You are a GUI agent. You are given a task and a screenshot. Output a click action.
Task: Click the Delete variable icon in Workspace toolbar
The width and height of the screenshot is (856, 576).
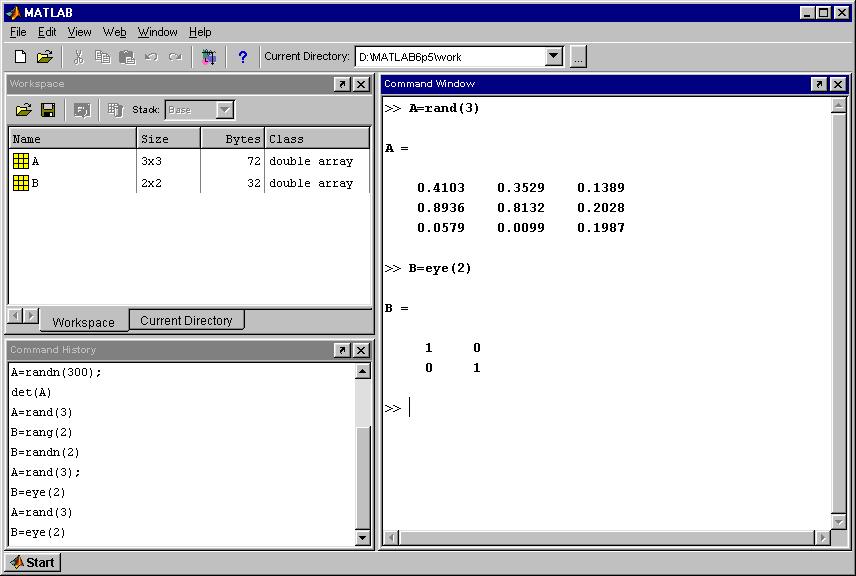(x=115, y=110)
